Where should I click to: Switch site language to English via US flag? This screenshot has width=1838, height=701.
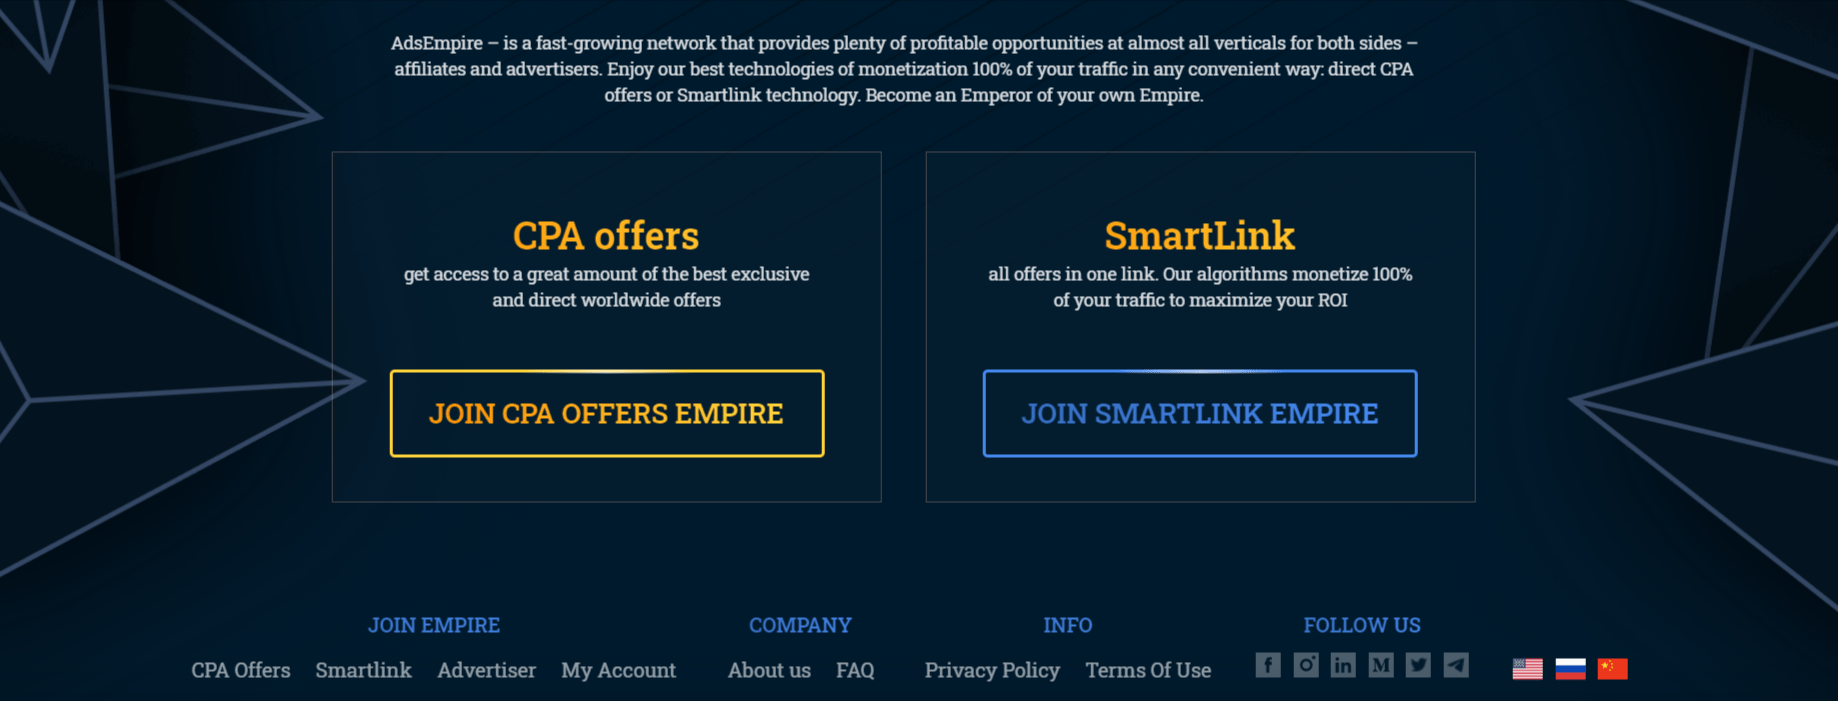1527,667
